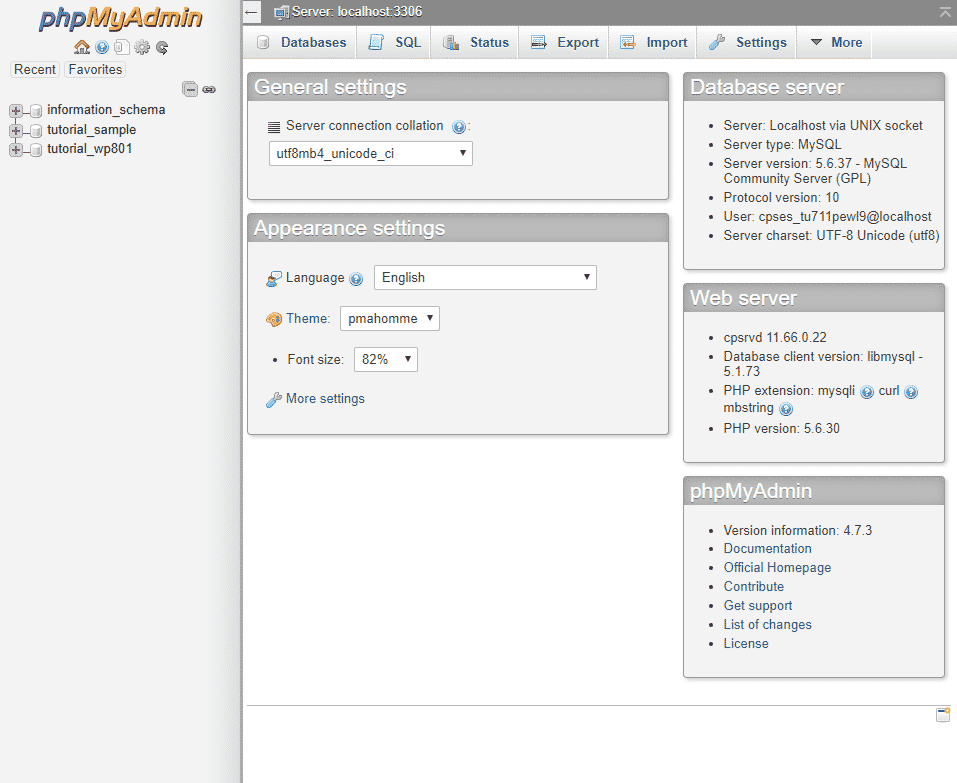Open the Contribute link
The image size is (957, 783).
click(754, 586)
